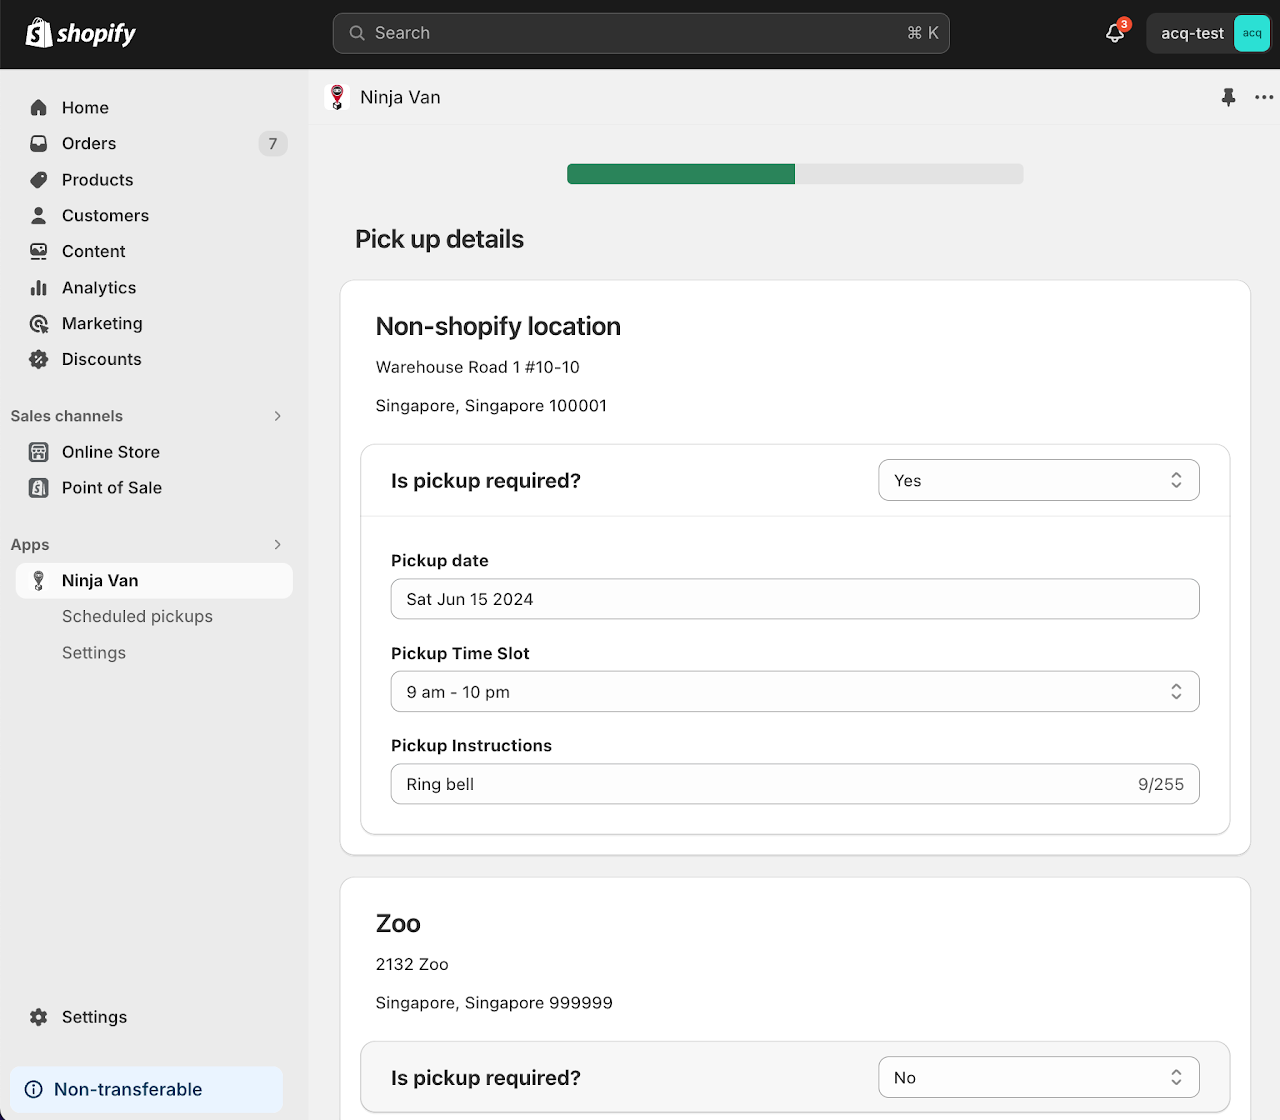Image resolution: width=1280 pixels, height=1120 pixels.
Task: Change pickup required dropdown for Non-shopify location
Action: pyautogui.click(x=1038, y=481)
